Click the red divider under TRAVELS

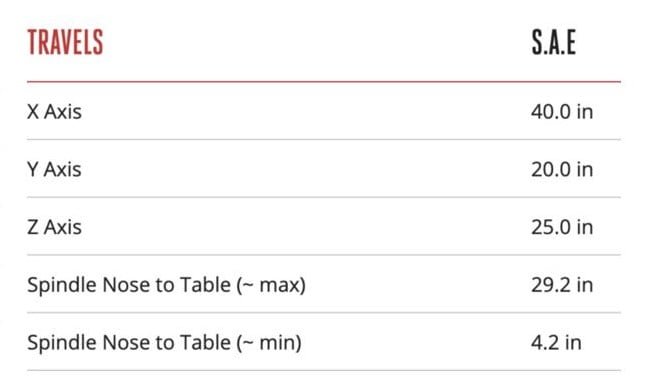[x=324, y=82]
